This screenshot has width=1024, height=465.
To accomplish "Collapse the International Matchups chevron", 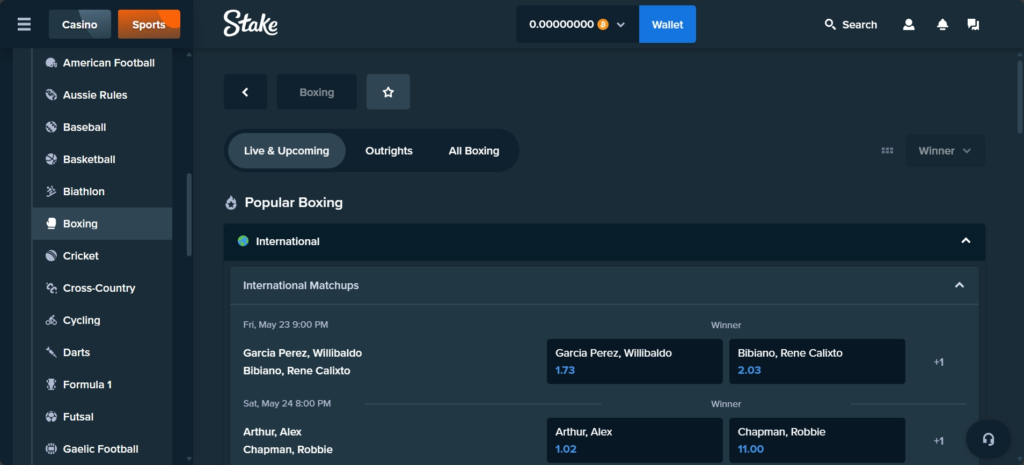I will (x=959, y=285).
